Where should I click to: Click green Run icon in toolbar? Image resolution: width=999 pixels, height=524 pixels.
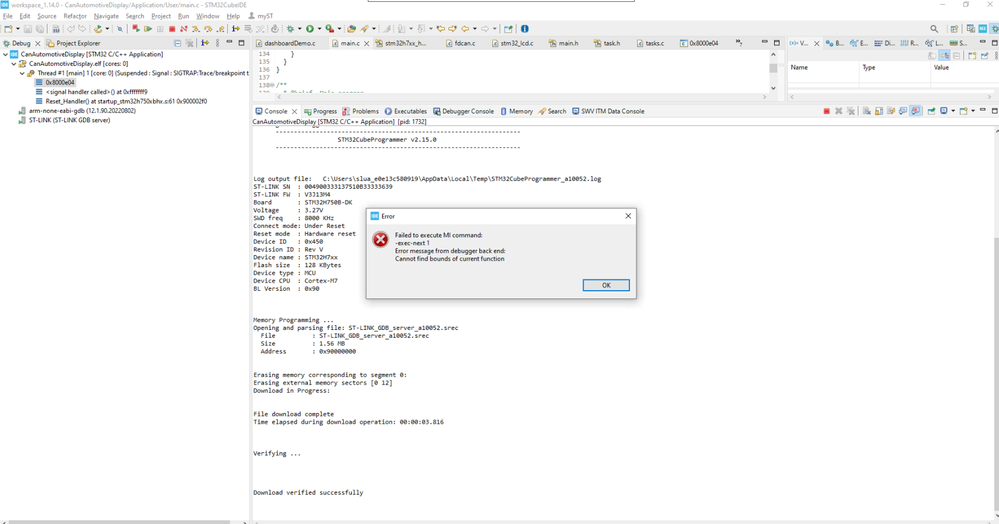point(310,29)
